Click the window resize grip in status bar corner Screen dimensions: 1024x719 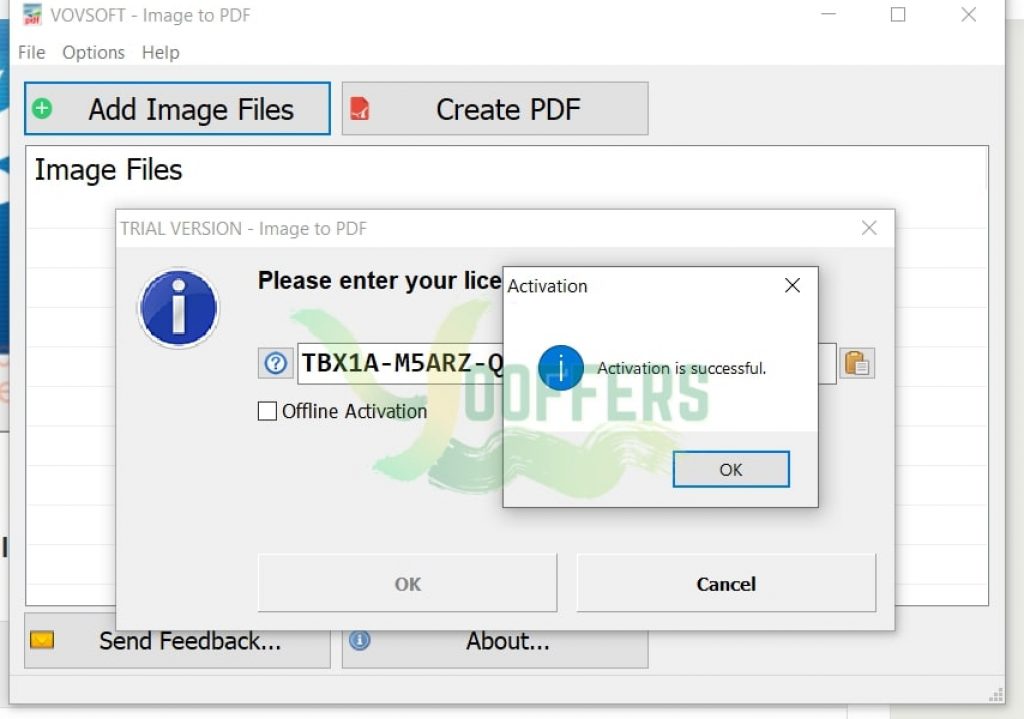(997, 695)
